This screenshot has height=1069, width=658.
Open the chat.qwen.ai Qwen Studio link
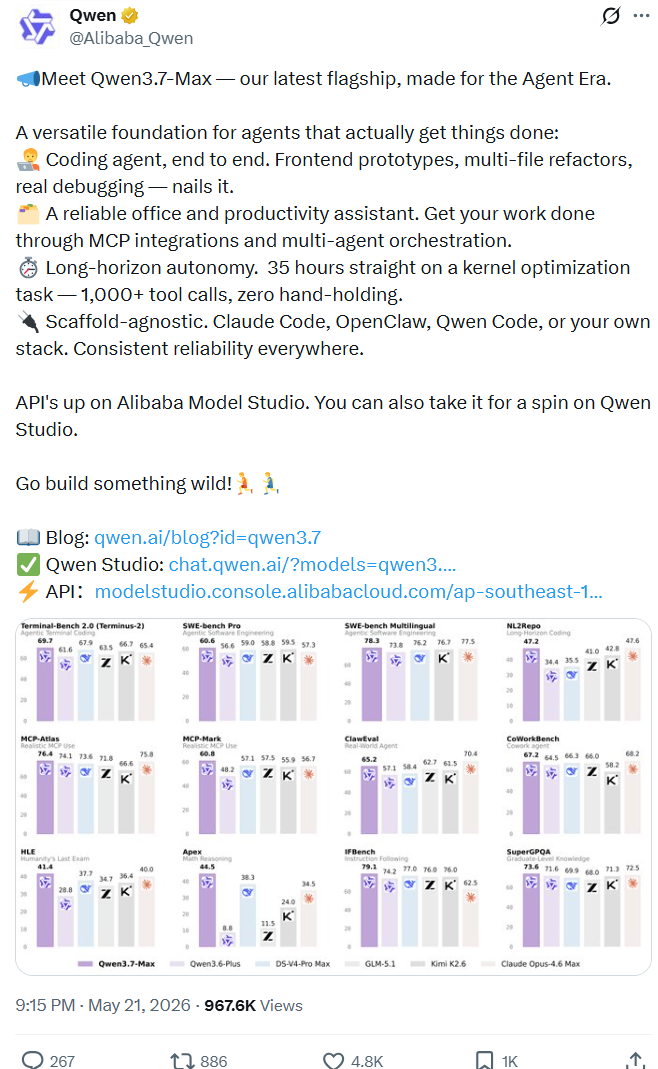(312, 564)
